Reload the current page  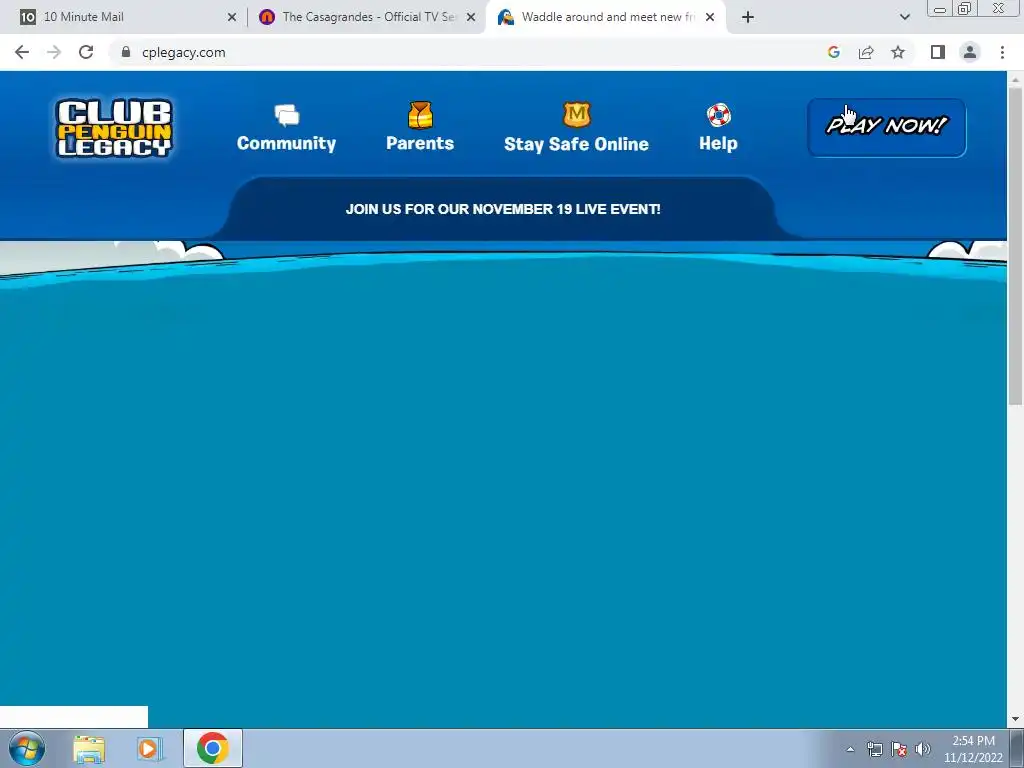[x=86, y=52]
